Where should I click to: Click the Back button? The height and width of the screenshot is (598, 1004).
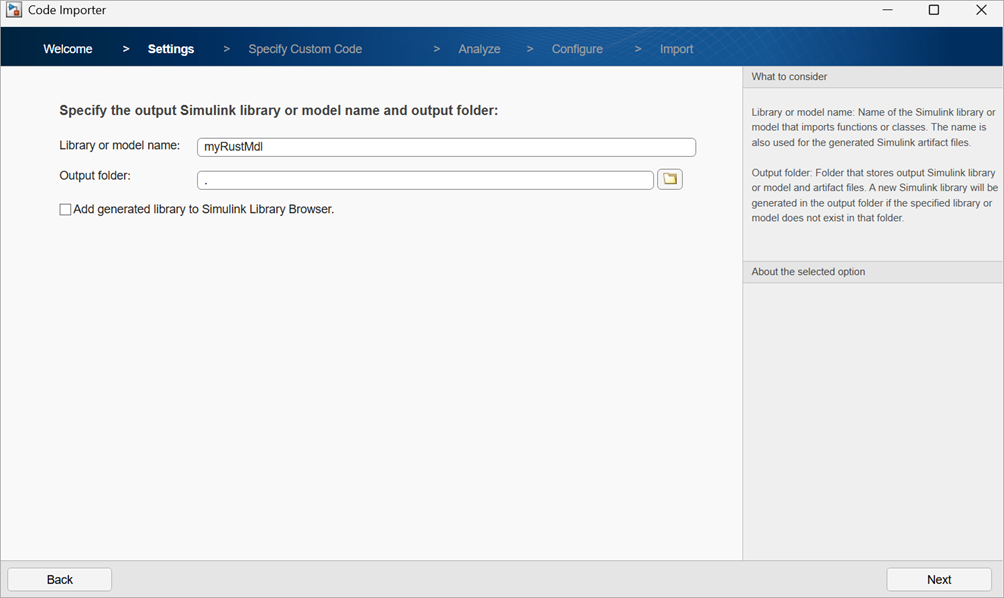coord(59,579)
